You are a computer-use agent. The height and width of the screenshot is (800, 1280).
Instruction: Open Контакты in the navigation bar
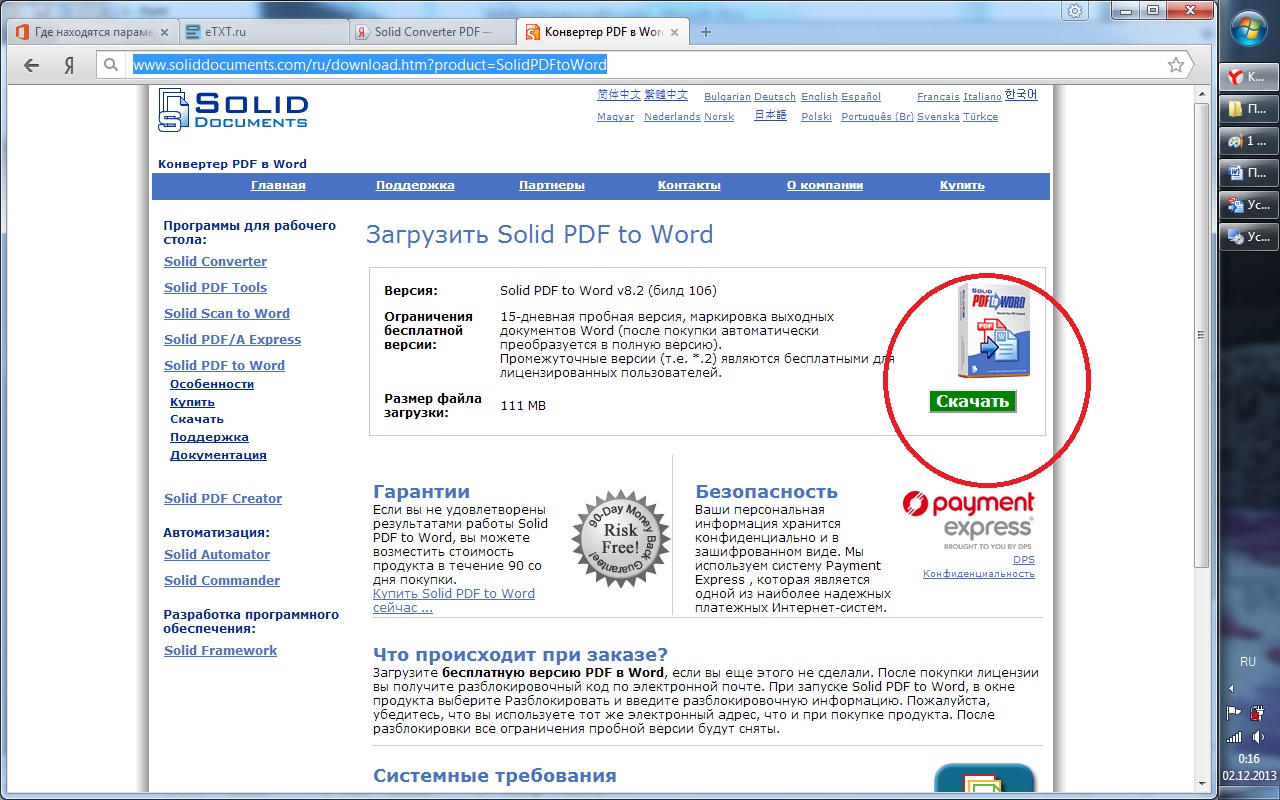pos(689,185)
